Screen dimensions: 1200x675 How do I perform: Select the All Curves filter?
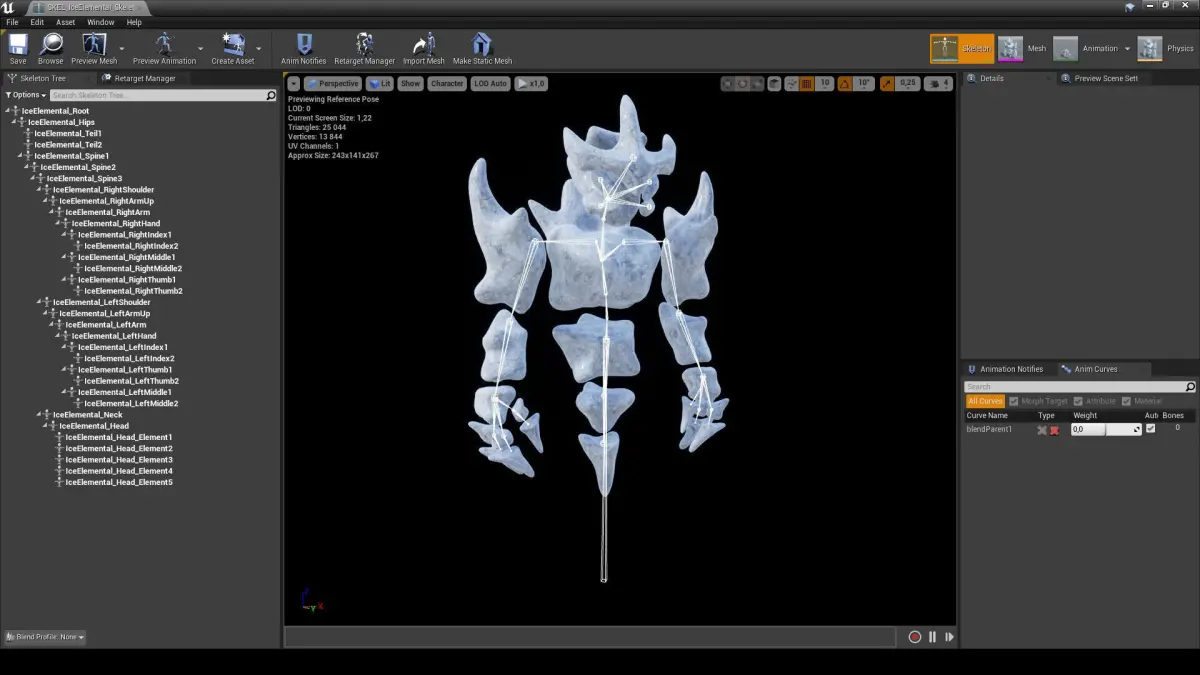pyautogui.click(x=985, y=401)
